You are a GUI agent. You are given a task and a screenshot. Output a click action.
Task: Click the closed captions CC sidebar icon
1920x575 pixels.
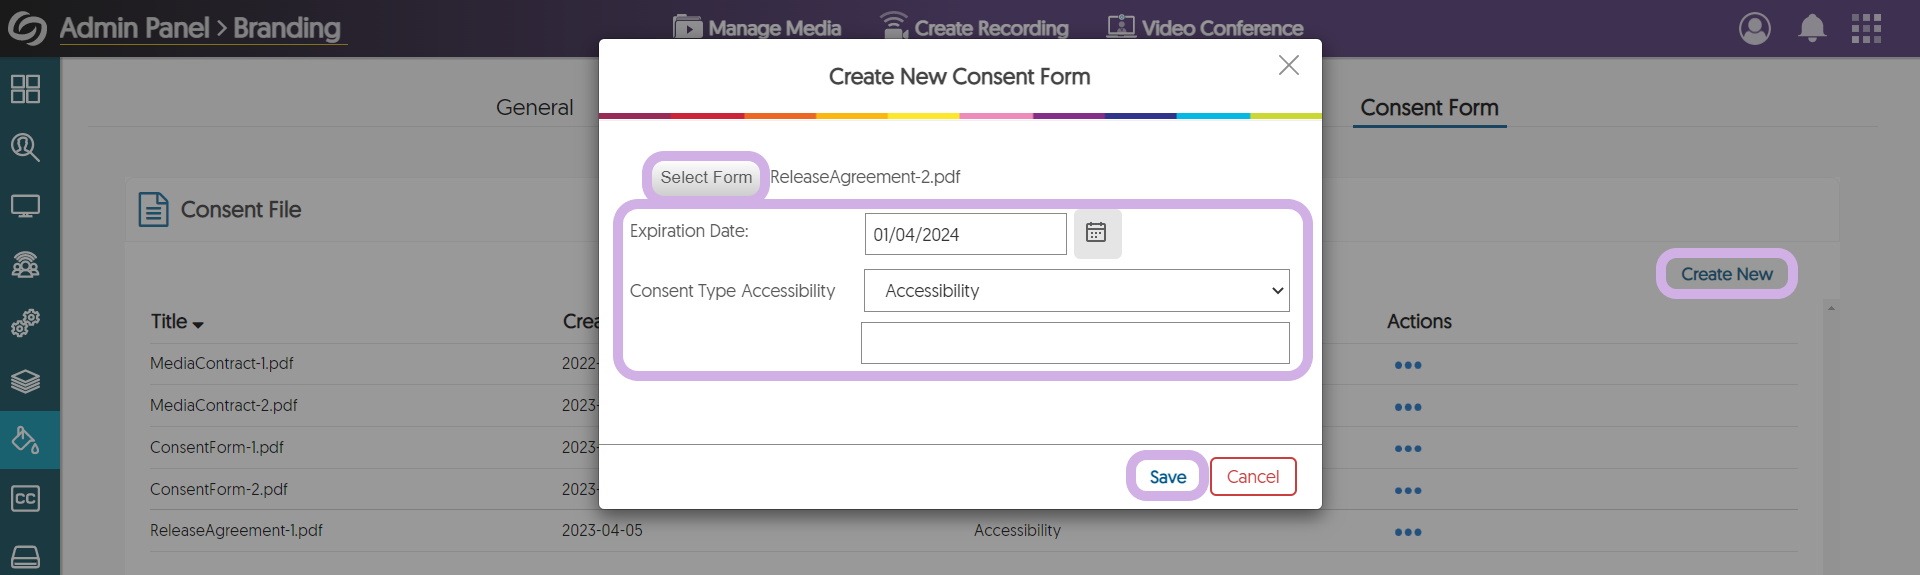25,498
